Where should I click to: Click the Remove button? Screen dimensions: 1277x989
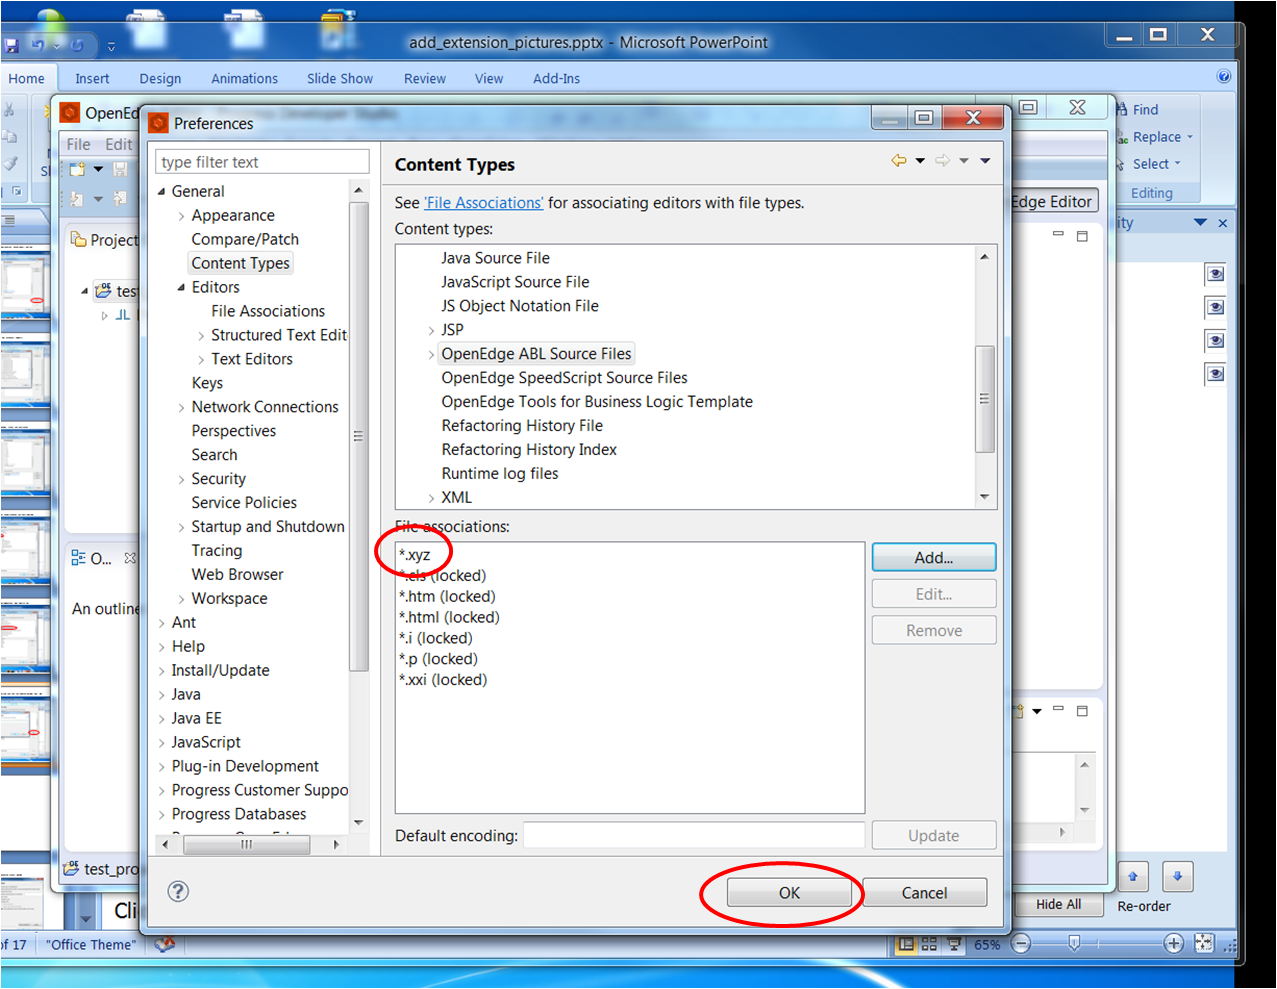coord(934,631)
